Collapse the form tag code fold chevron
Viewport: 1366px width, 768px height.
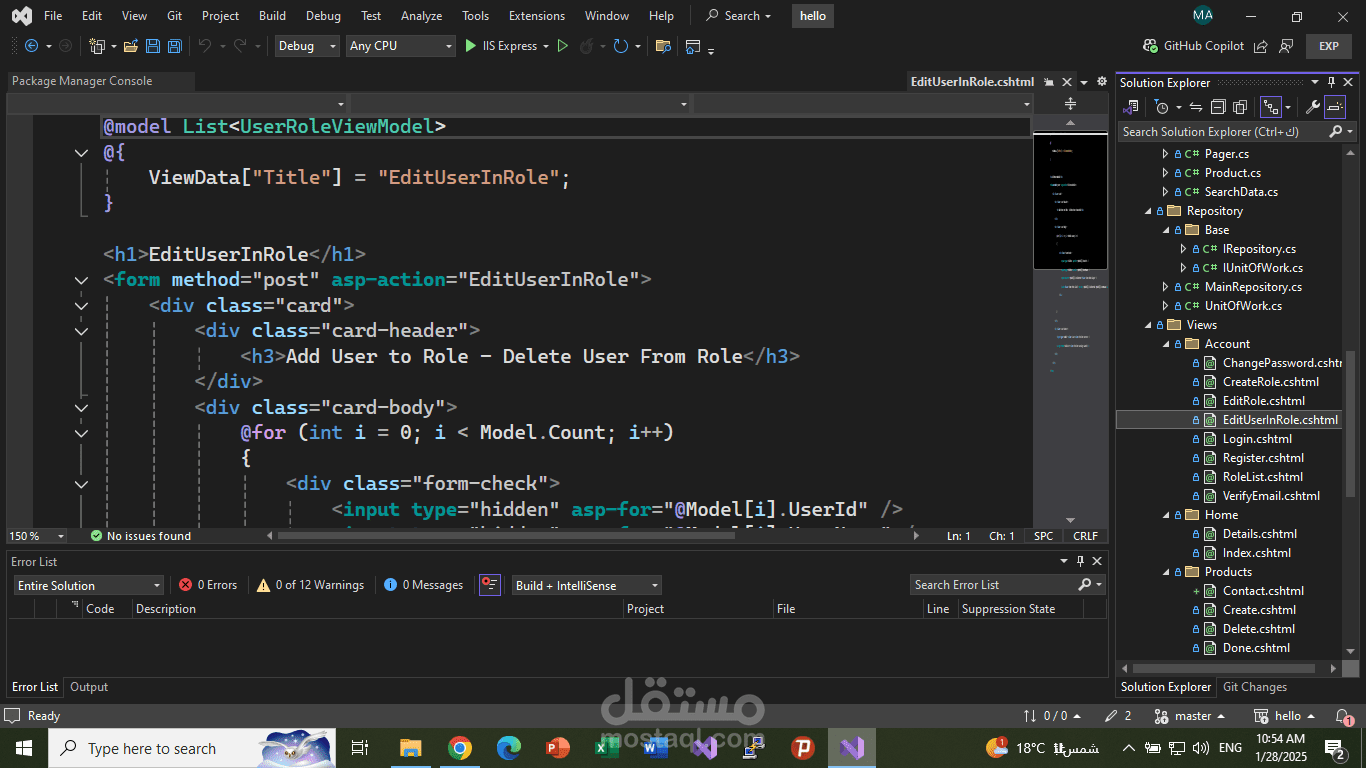point(81,280)
